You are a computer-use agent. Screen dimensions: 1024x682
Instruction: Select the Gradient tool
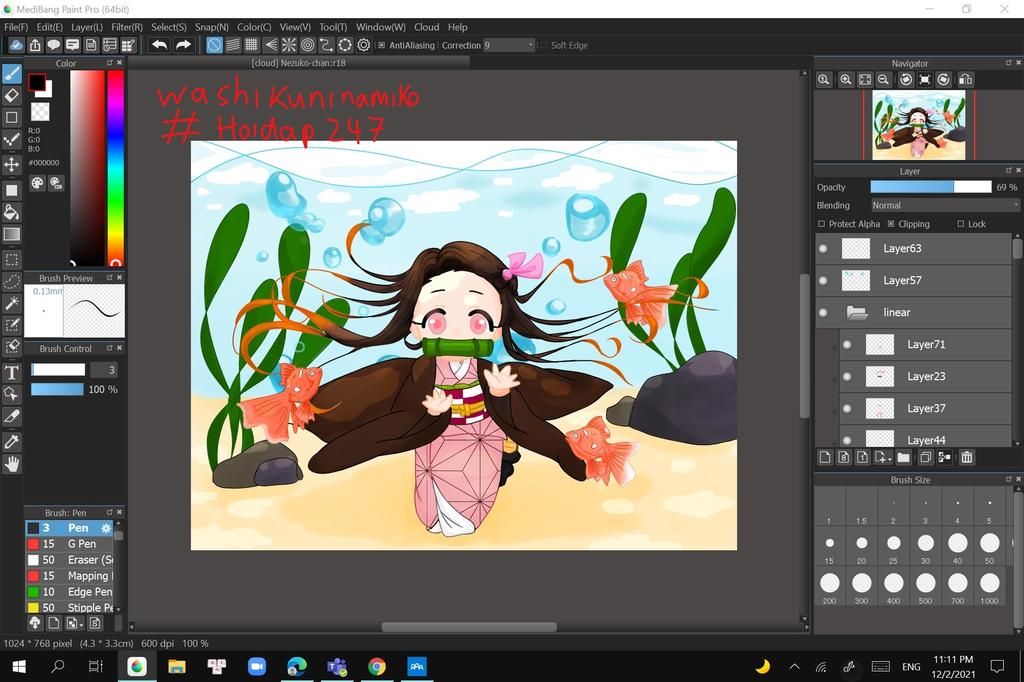[x=12, y=234]
